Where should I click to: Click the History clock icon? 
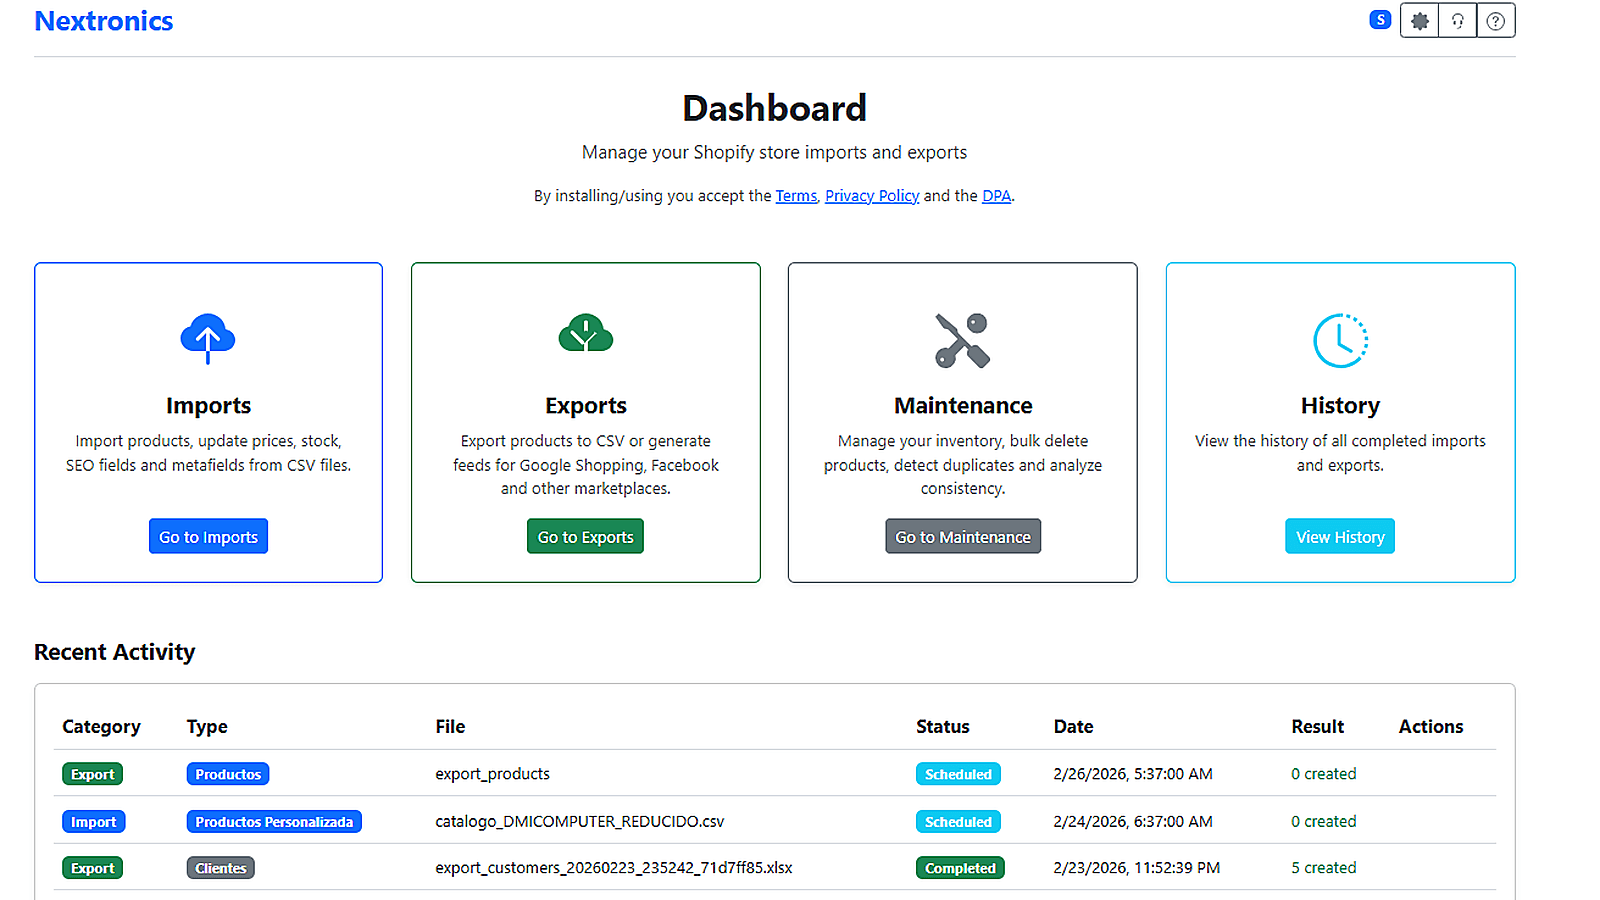pos(1340,340)
